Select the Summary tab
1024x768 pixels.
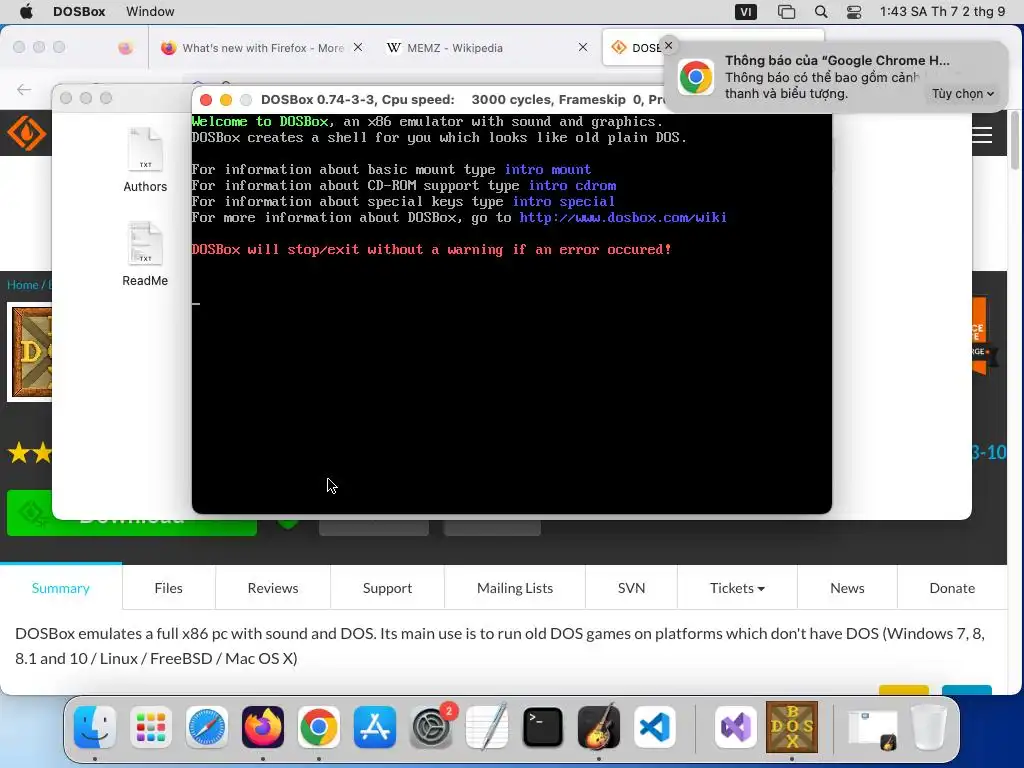[x=61, y=588]
